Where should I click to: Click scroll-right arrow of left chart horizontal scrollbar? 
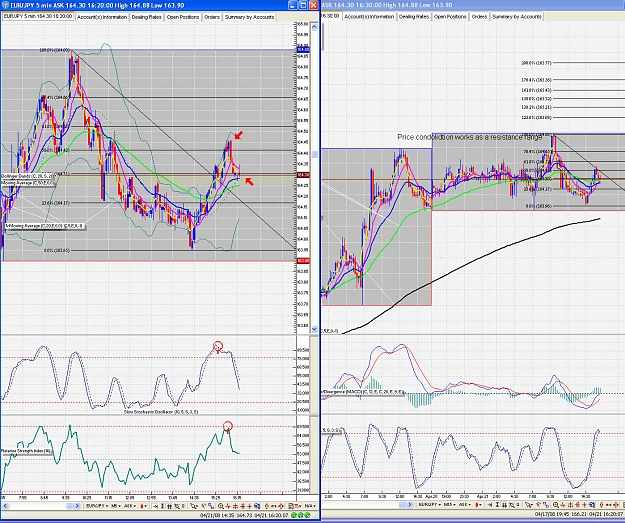(77, 506)
